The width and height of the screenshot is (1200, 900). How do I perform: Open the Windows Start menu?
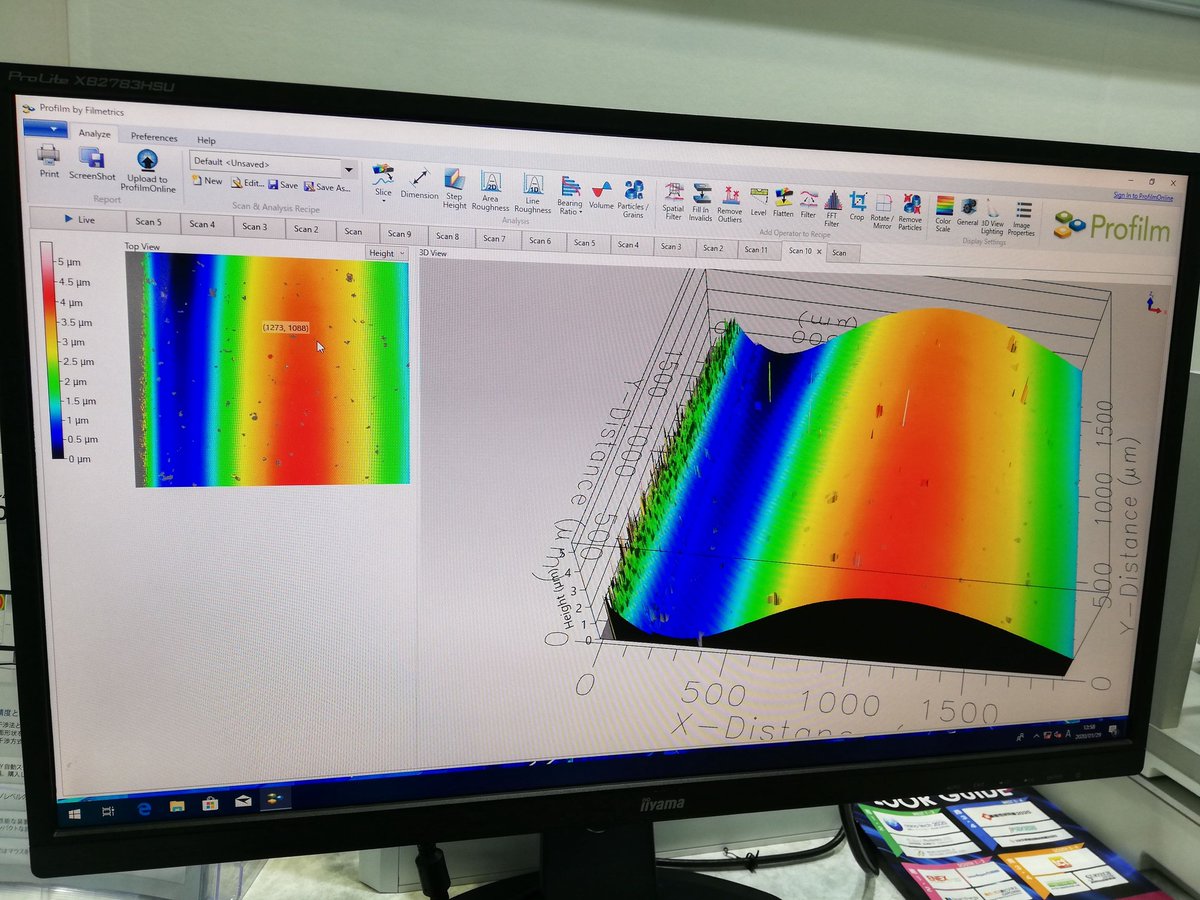76,812
